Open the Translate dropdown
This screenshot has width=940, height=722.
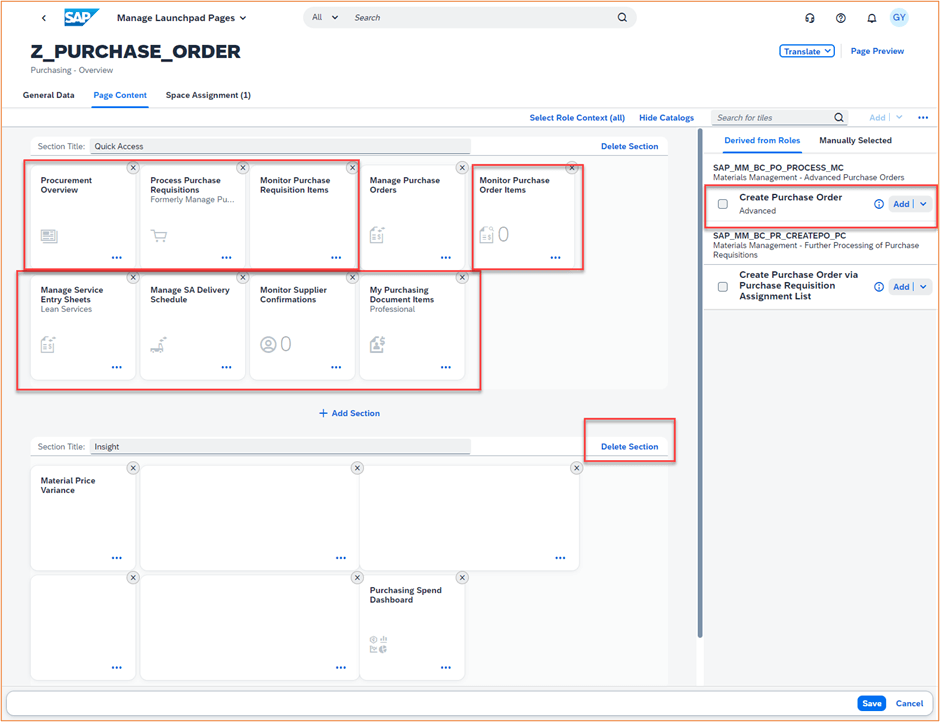[x=807, y=51]
